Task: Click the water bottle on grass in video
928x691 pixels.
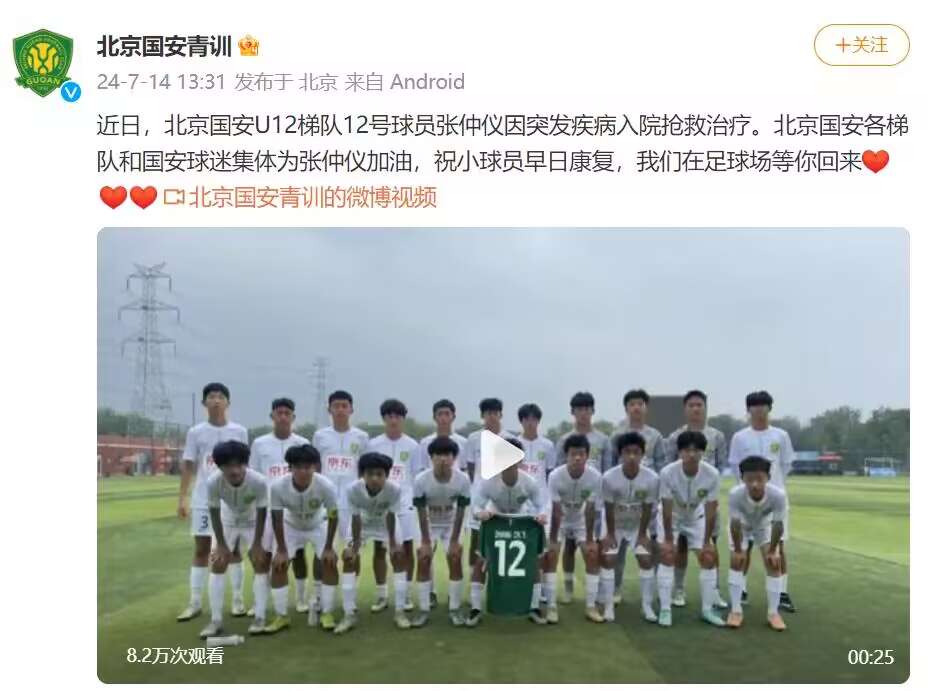Action: pos(224,640)
